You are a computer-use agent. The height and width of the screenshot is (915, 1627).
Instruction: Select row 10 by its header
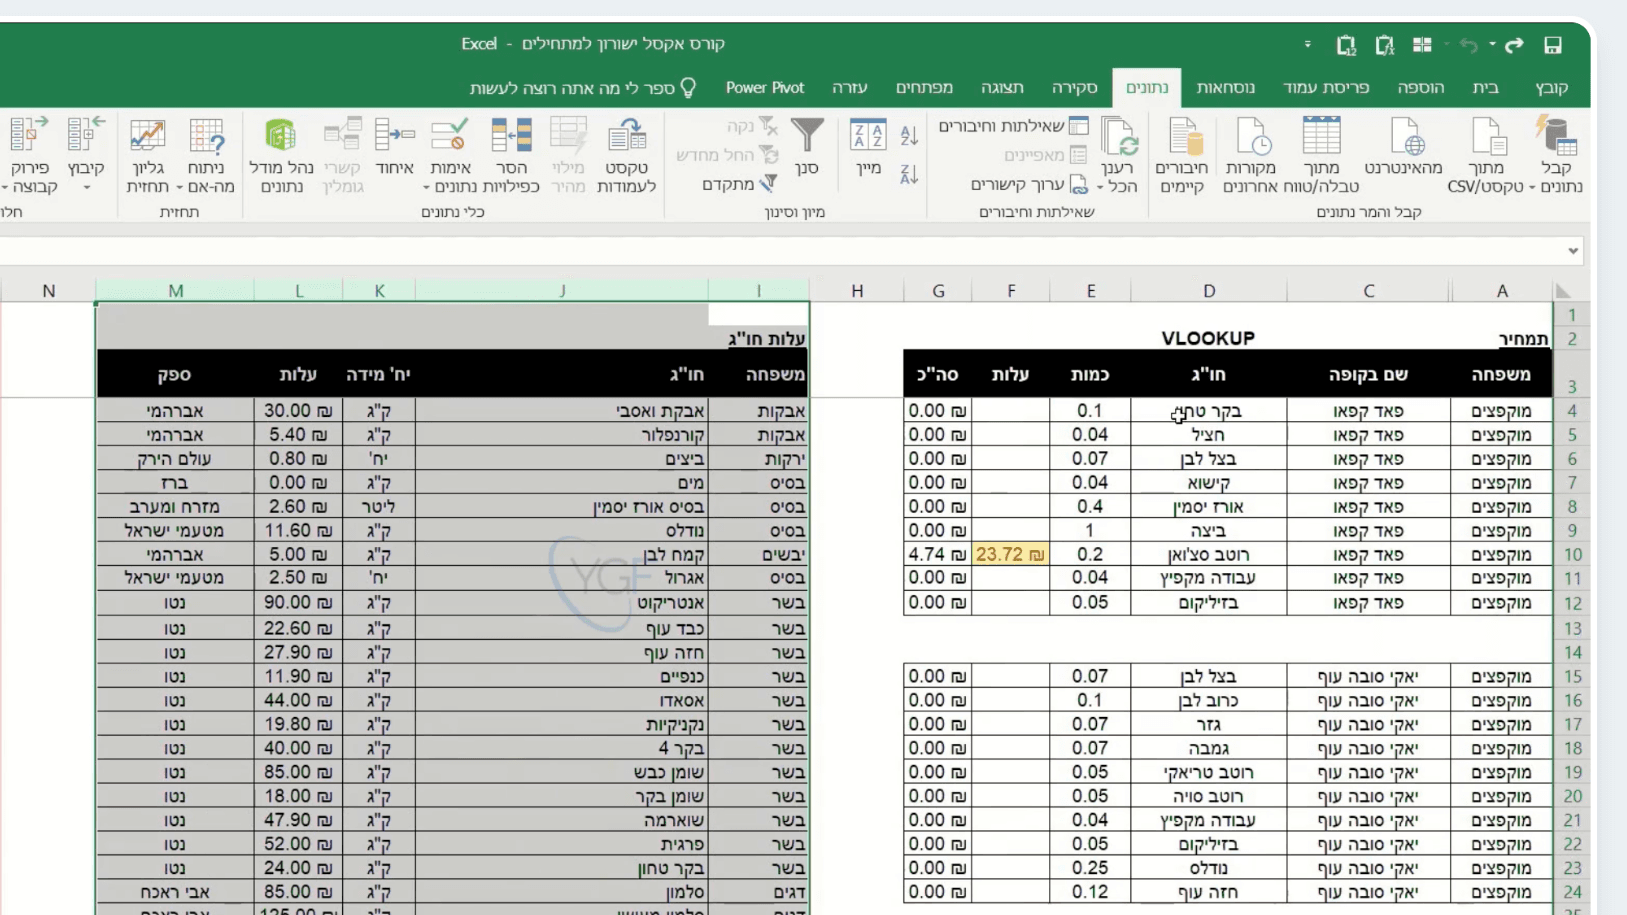(x=1573, y=555)
